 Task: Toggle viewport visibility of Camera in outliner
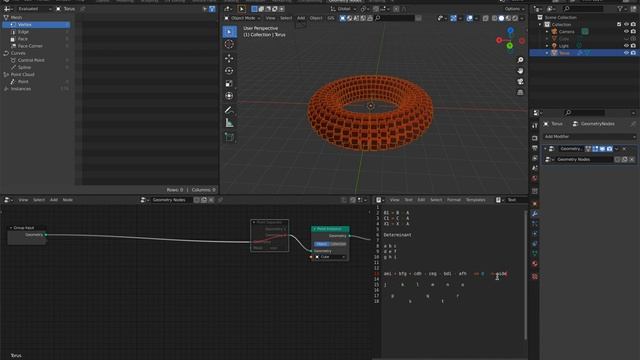click(626, 31)
